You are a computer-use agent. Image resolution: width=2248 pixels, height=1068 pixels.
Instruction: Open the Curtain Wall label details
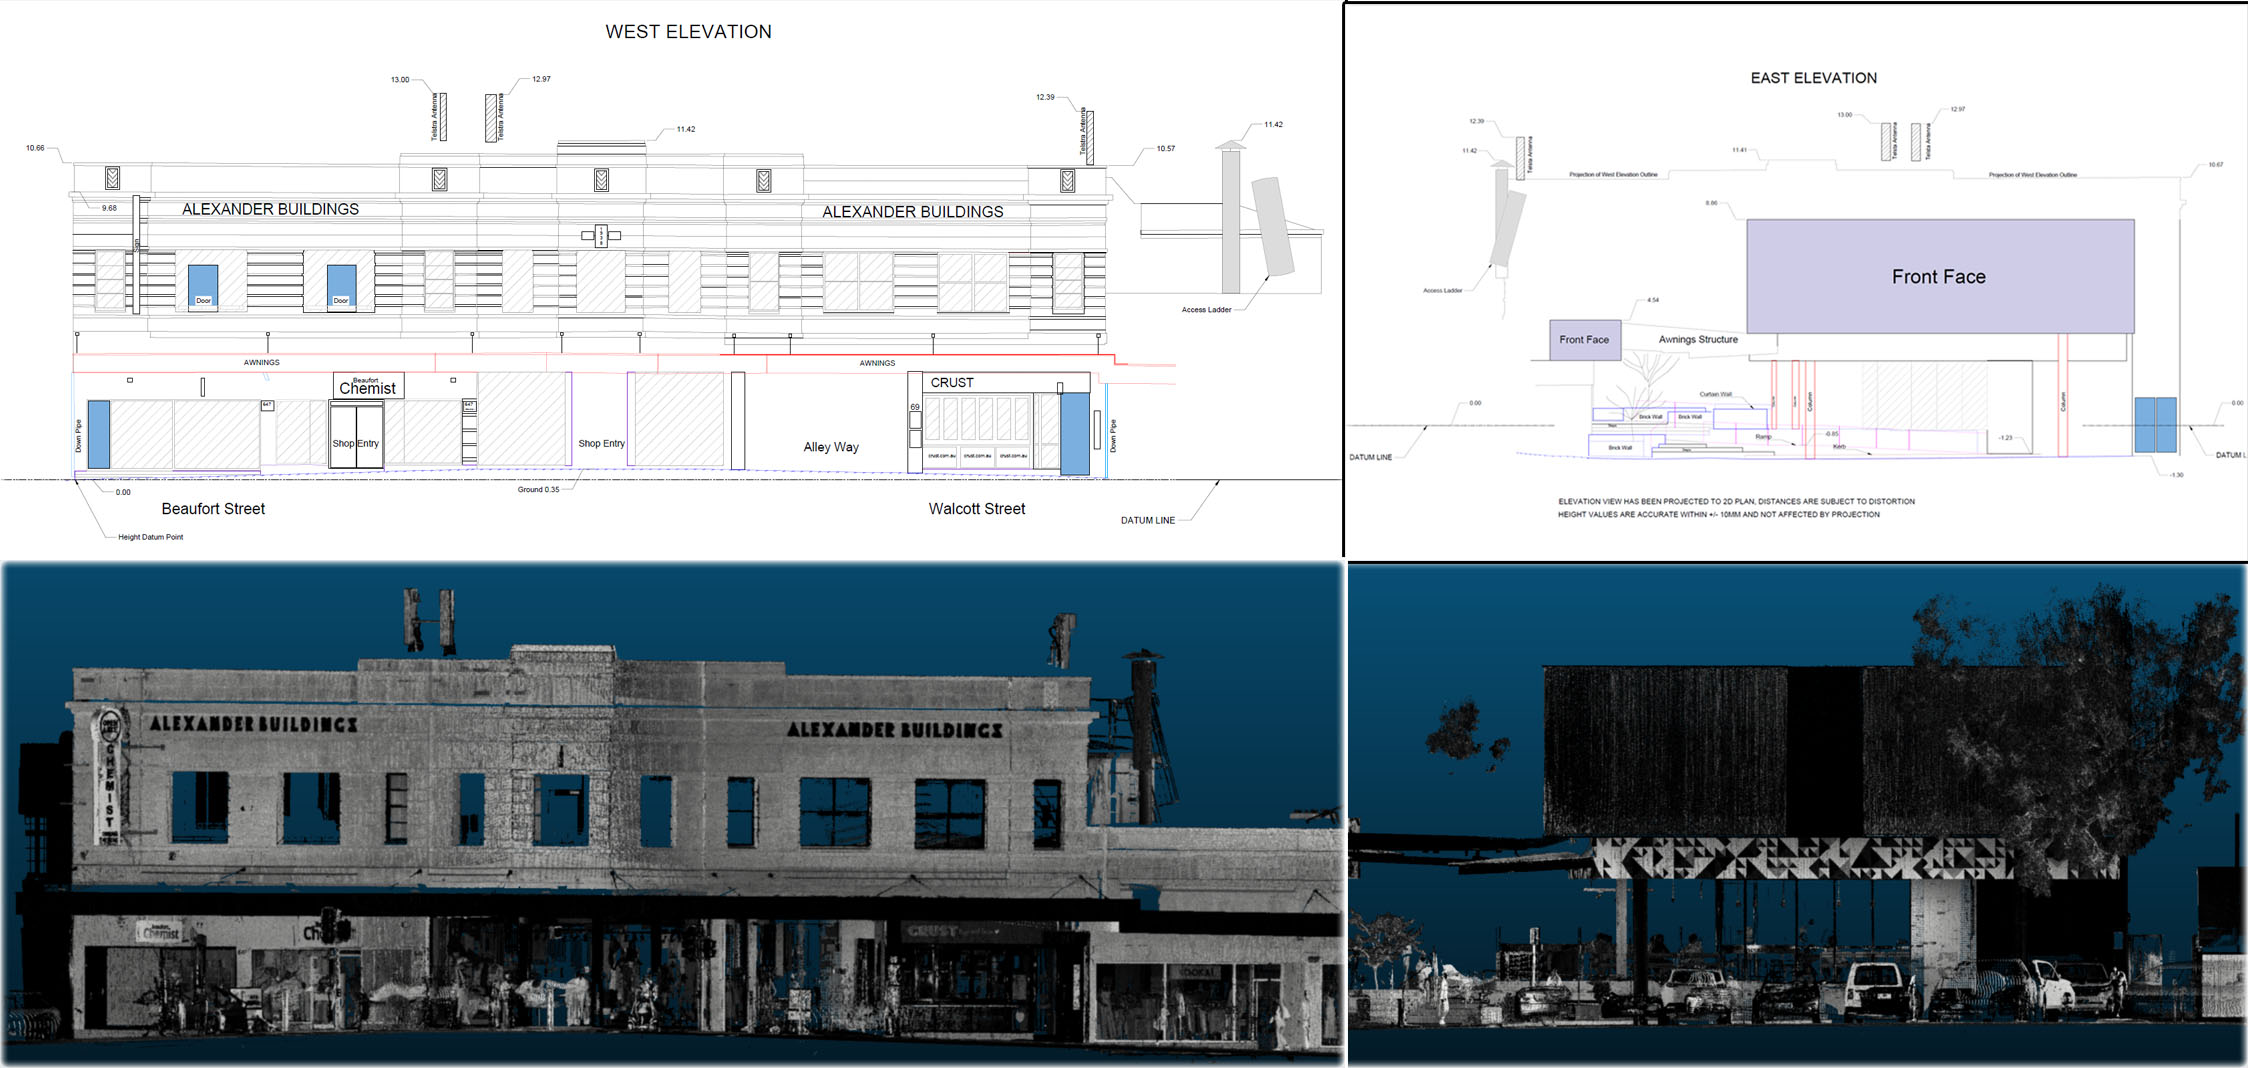tap(1717, 394)
